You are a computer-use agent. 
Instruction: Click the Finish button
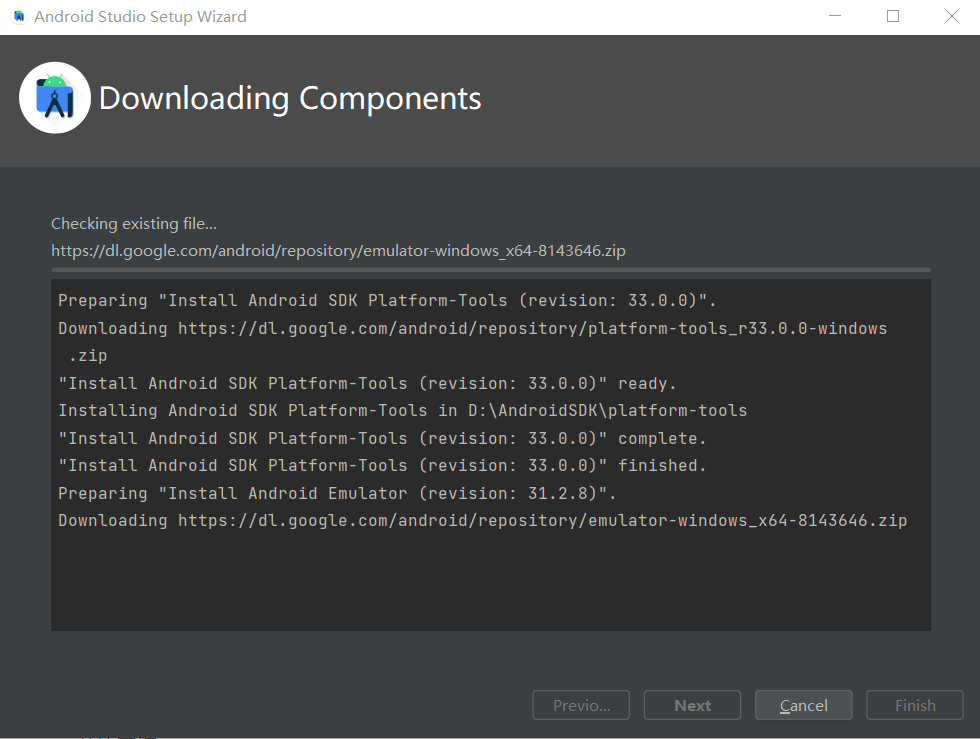(914, 705)
